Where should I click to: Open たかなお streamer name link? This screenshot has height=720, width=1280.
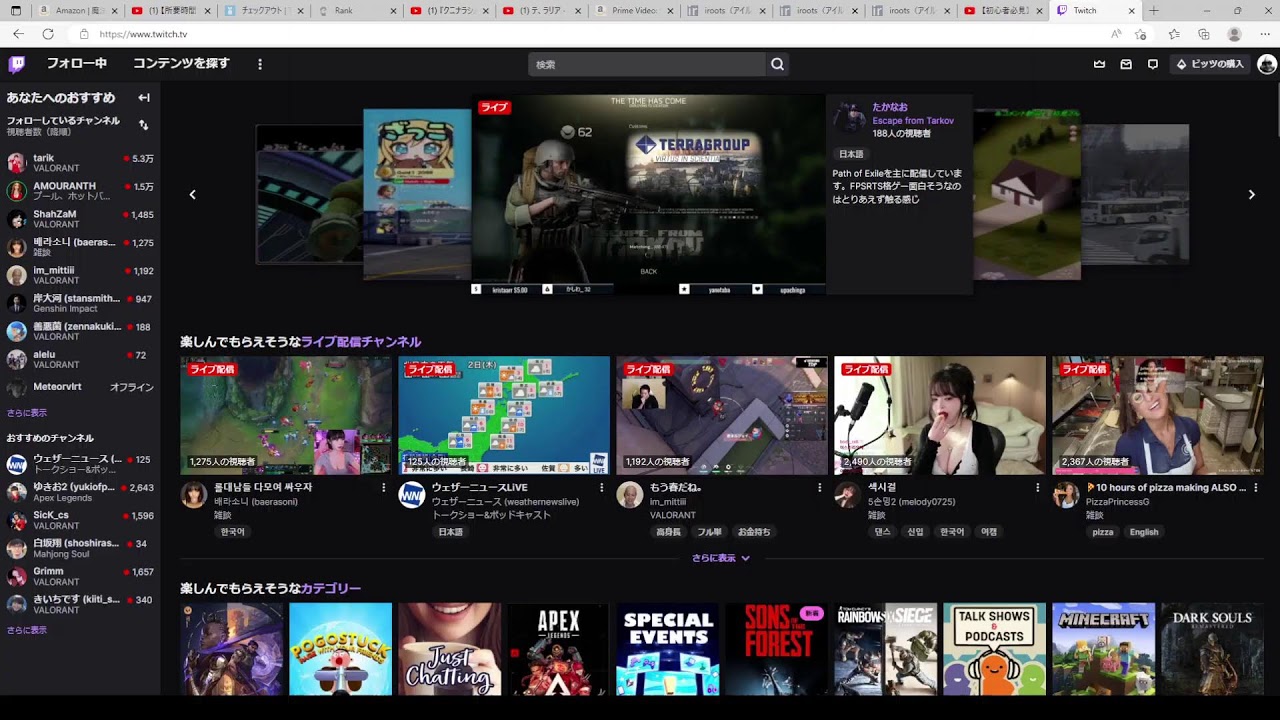[x=890, y=107]
